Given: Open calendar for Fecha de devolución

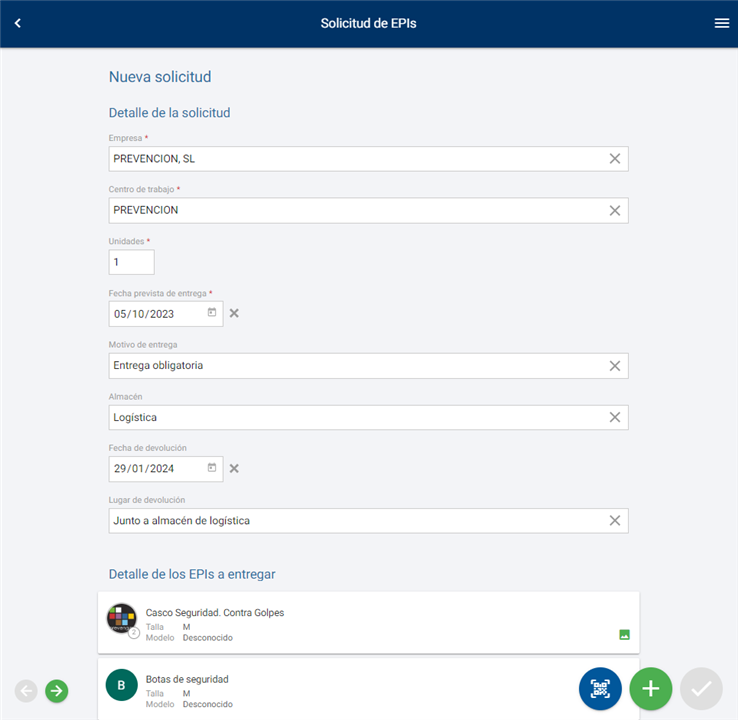Looking at the screenshot, I should [x=212, y=468].
